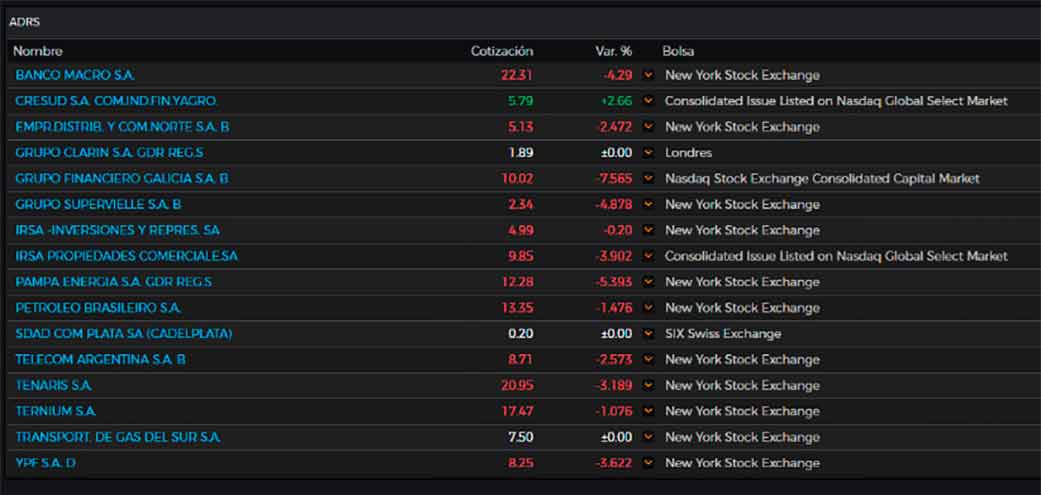Click PETROLEO BRASILEIRO S.A. name
The image size is (1041, 495).
(x=98, y=308)
